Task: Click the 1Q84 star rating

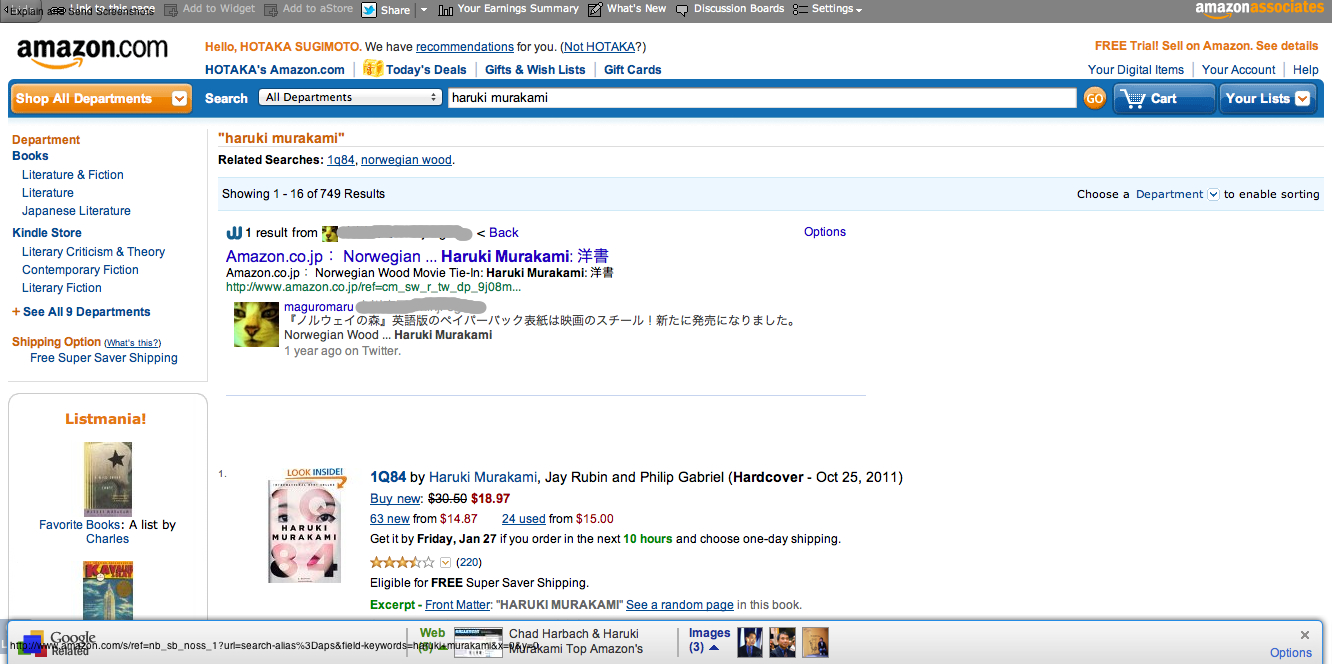Action: [x=403, y=563]
